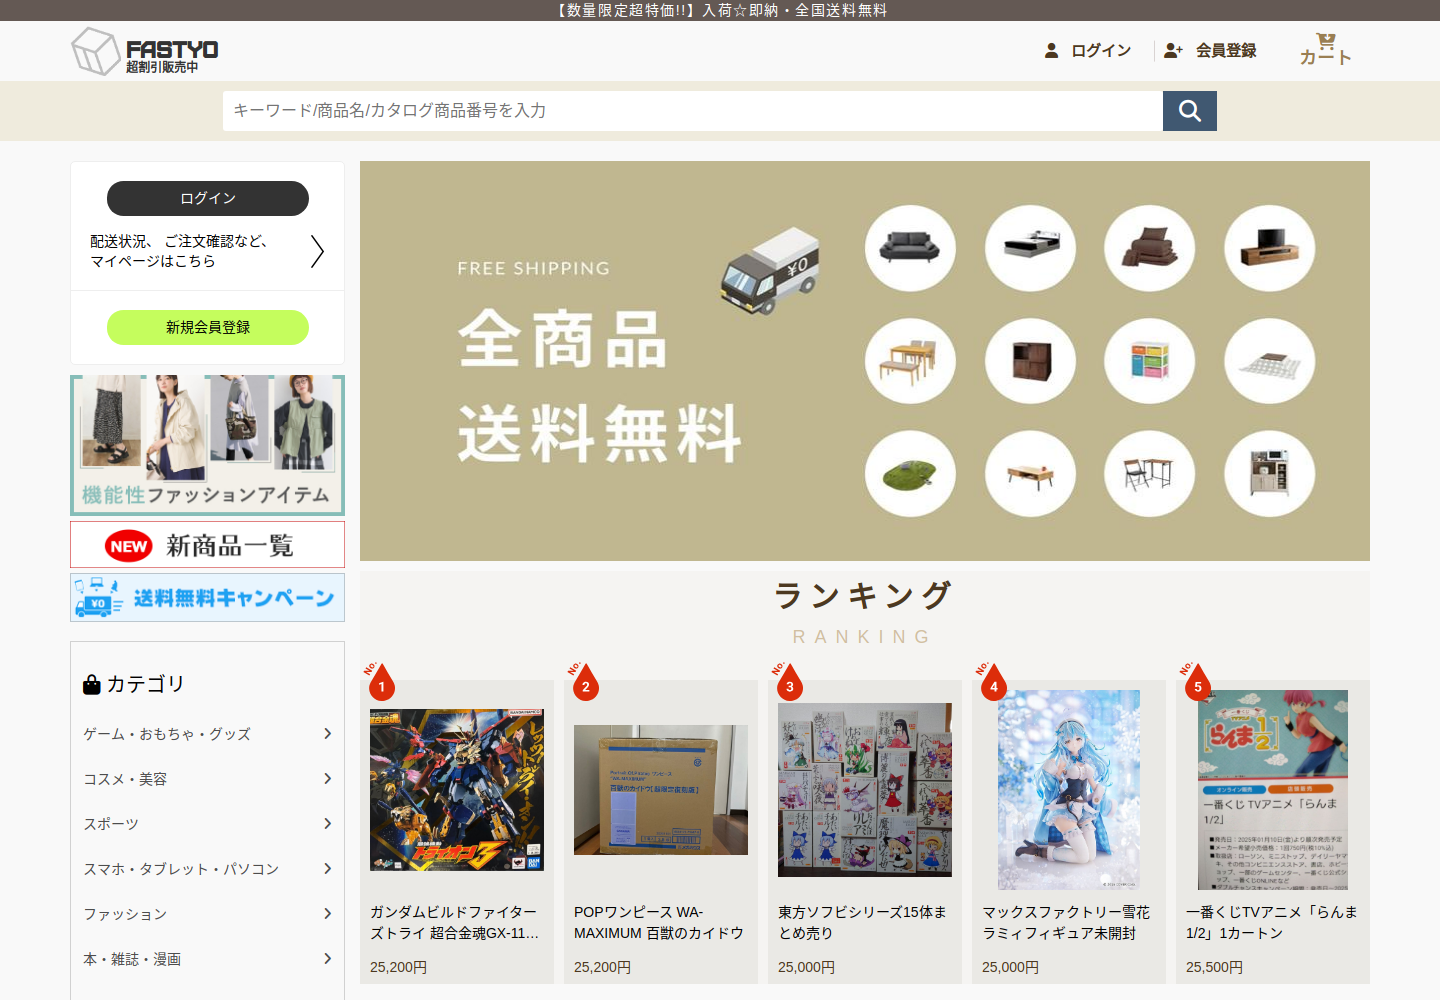Click the マイページはこちら arrow
Screen dimensions: 1440x1000
point(317,251)
